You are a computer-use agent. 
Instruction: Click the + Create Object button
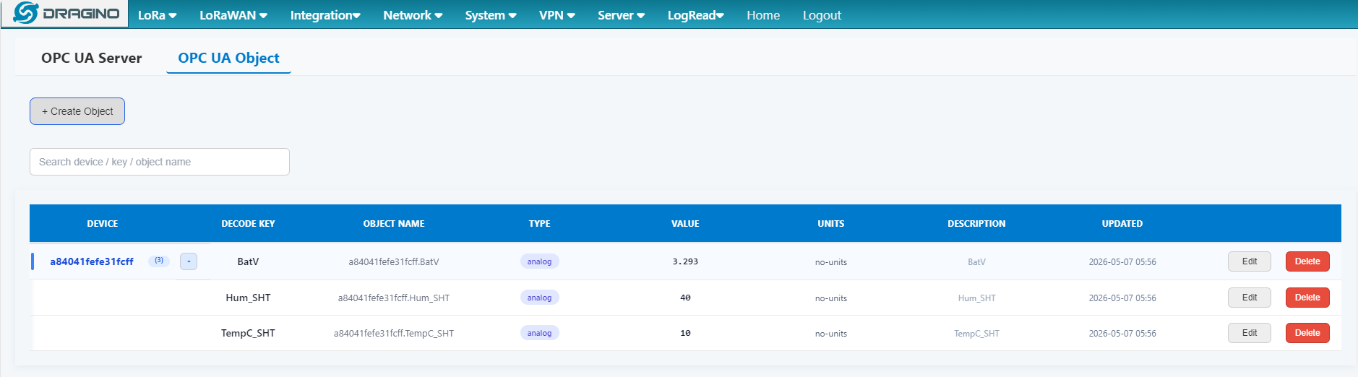(77, 111)
